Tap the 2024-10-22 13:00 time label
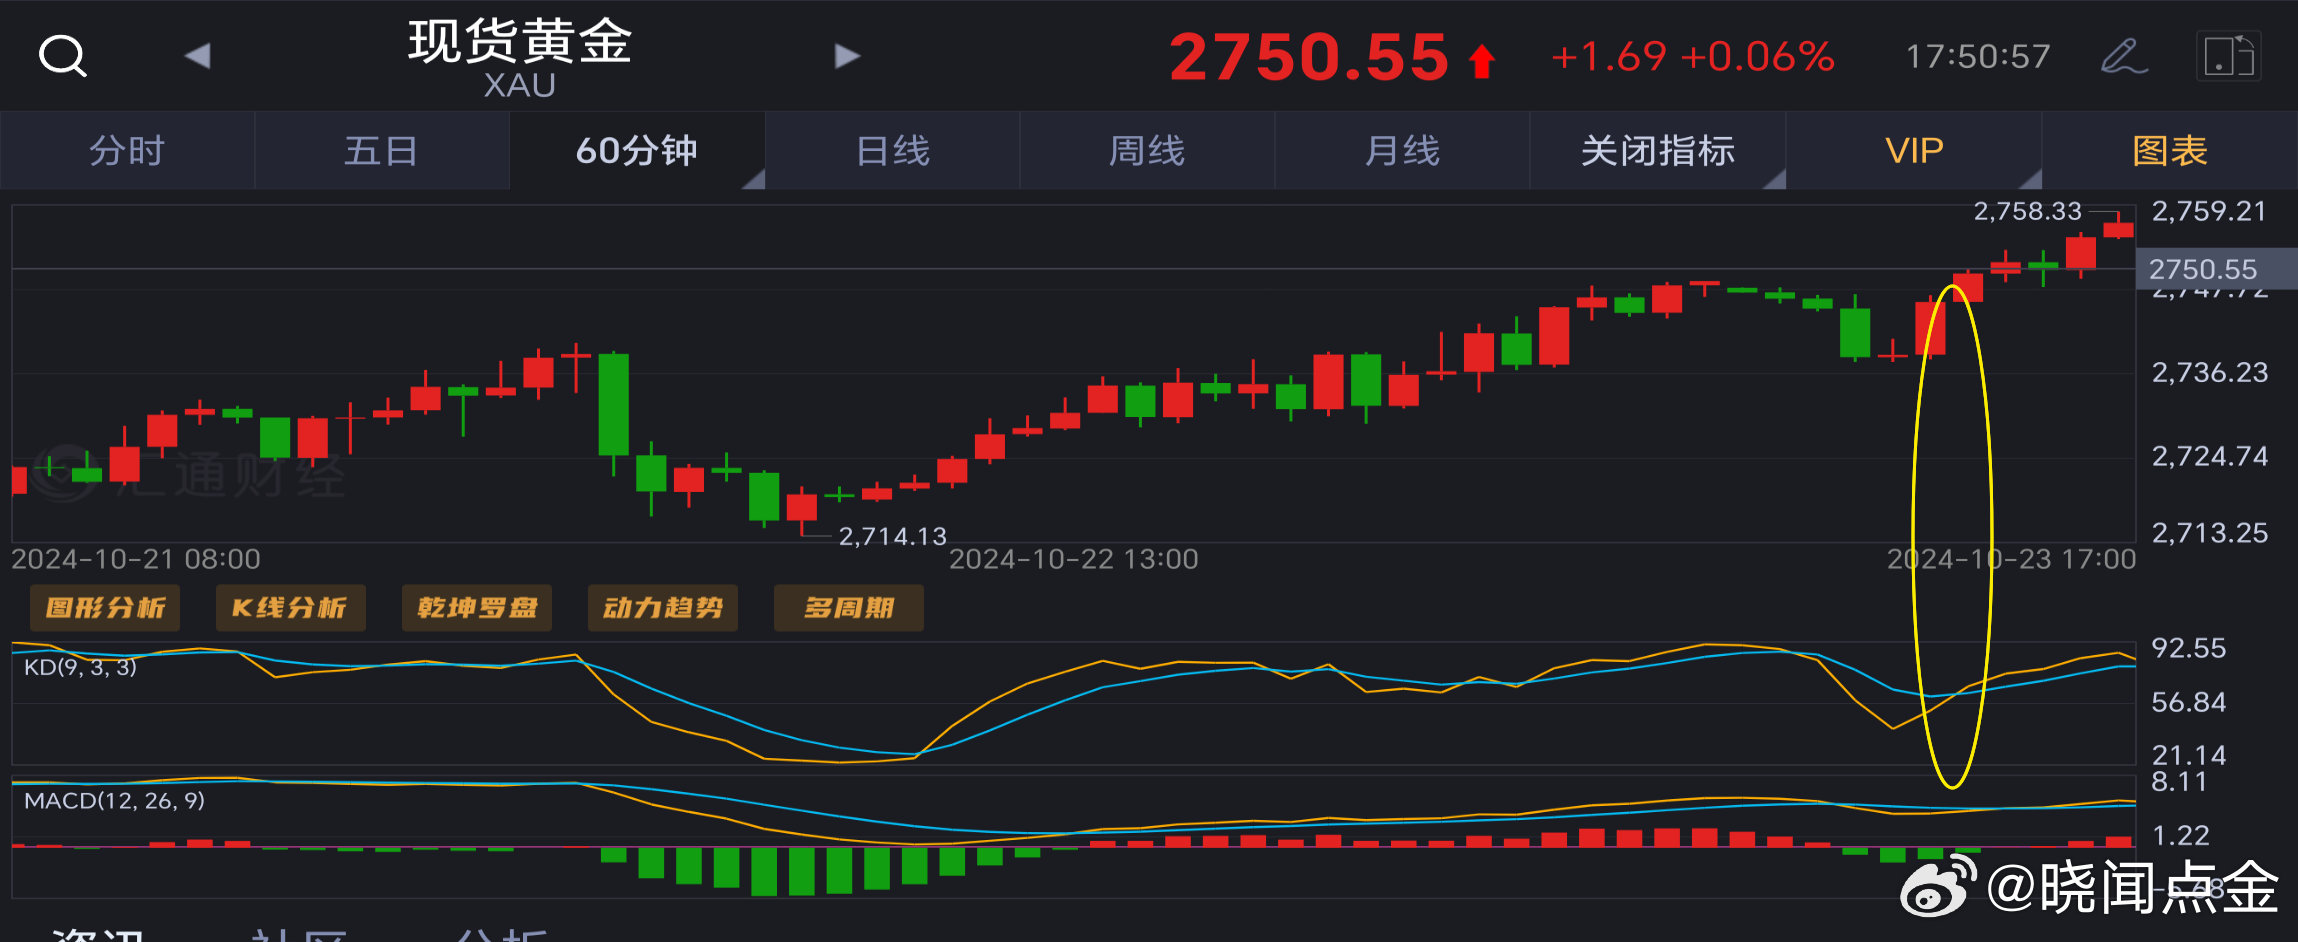This screenshot has width=2298, height=942. (1073, 559)
